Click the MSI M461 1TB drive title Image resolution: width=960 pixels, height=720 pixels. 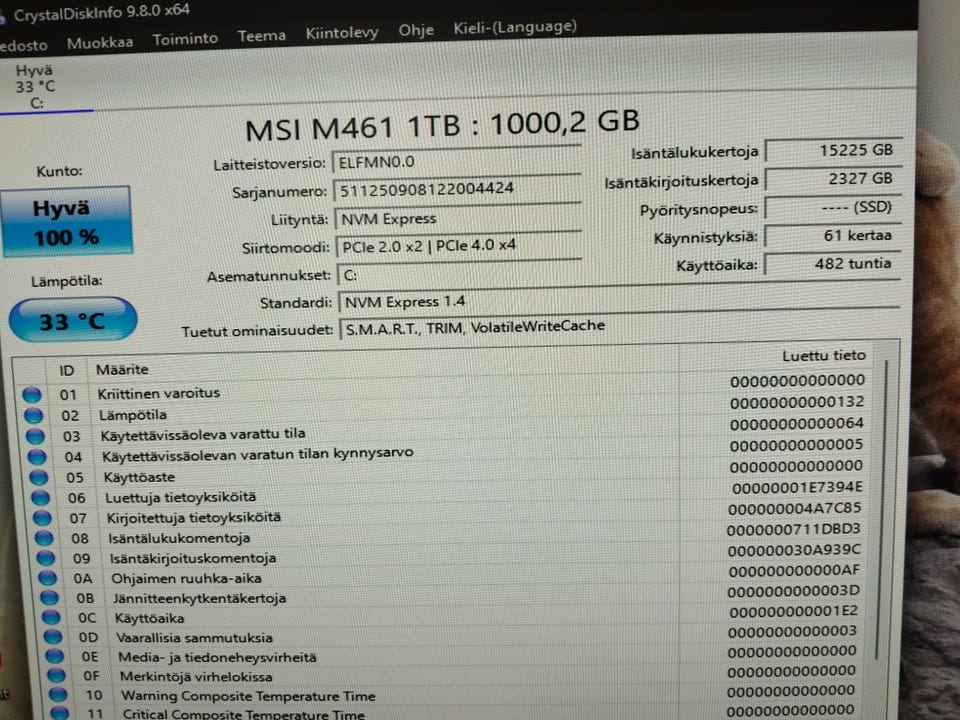(442, 125)
